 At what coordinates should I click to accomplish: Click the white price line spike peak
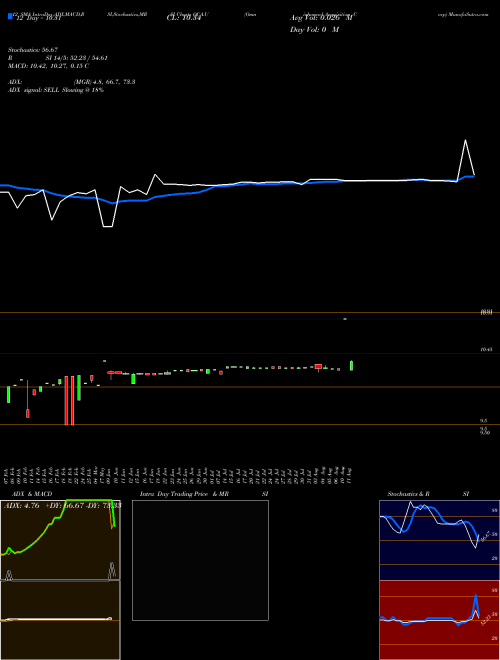465,141
